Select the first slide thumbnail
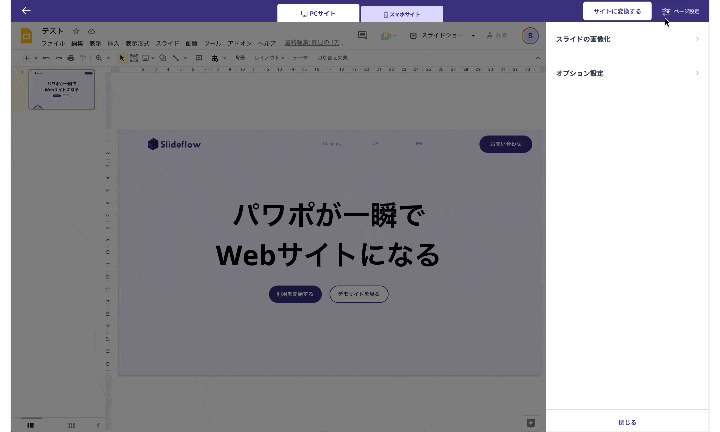 click(62, 89)
